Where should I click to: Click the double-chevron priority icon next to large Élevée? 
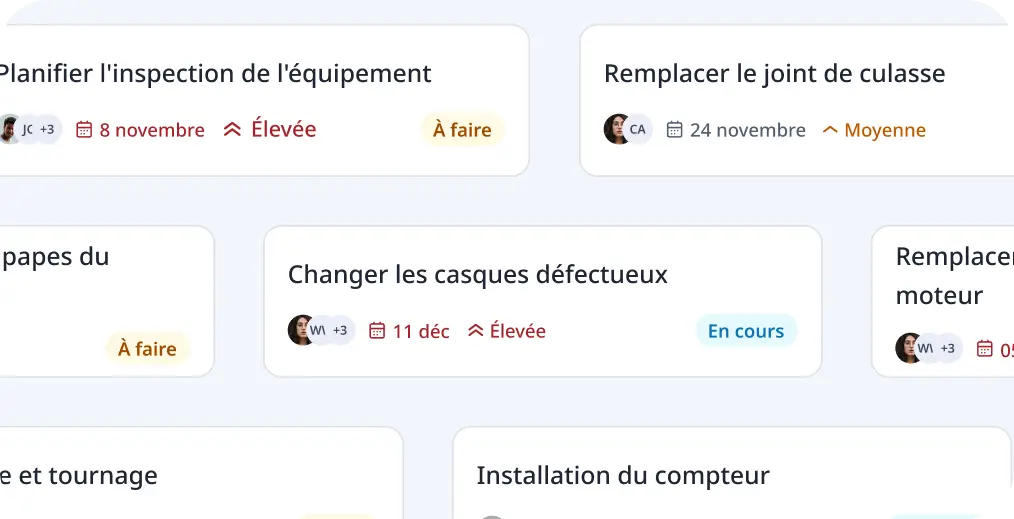tap(232, 129)
